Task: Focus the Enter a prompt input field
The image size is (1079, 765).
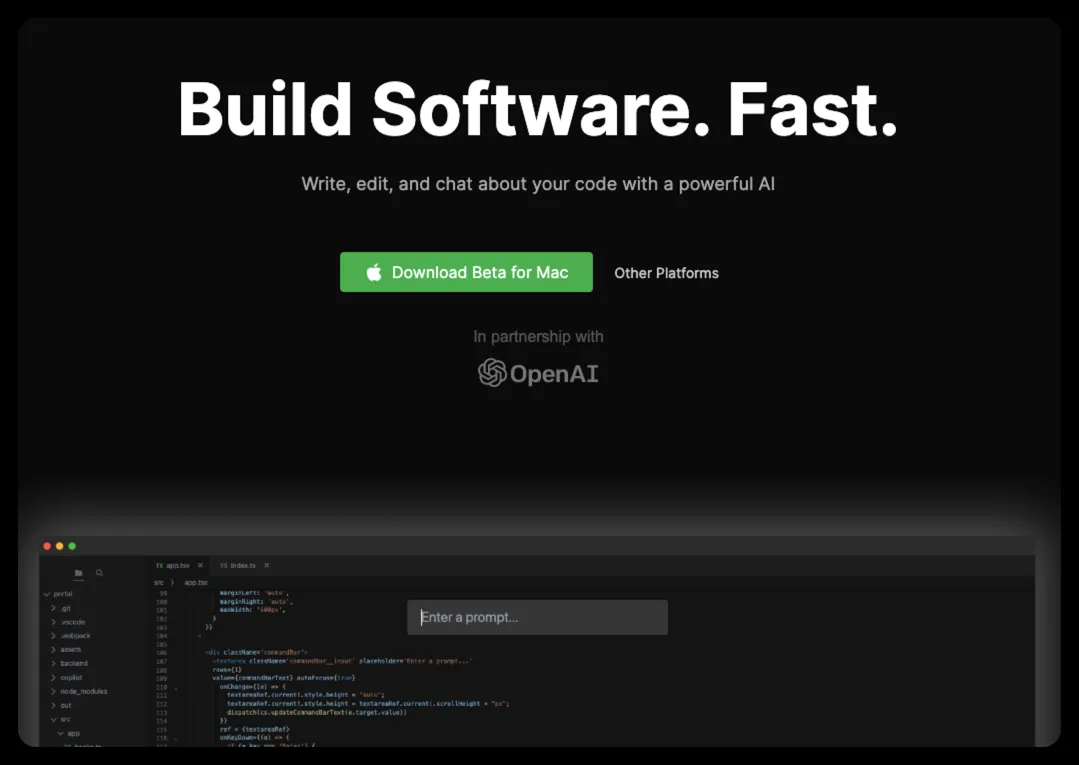Action: click(x=537, y=617)
